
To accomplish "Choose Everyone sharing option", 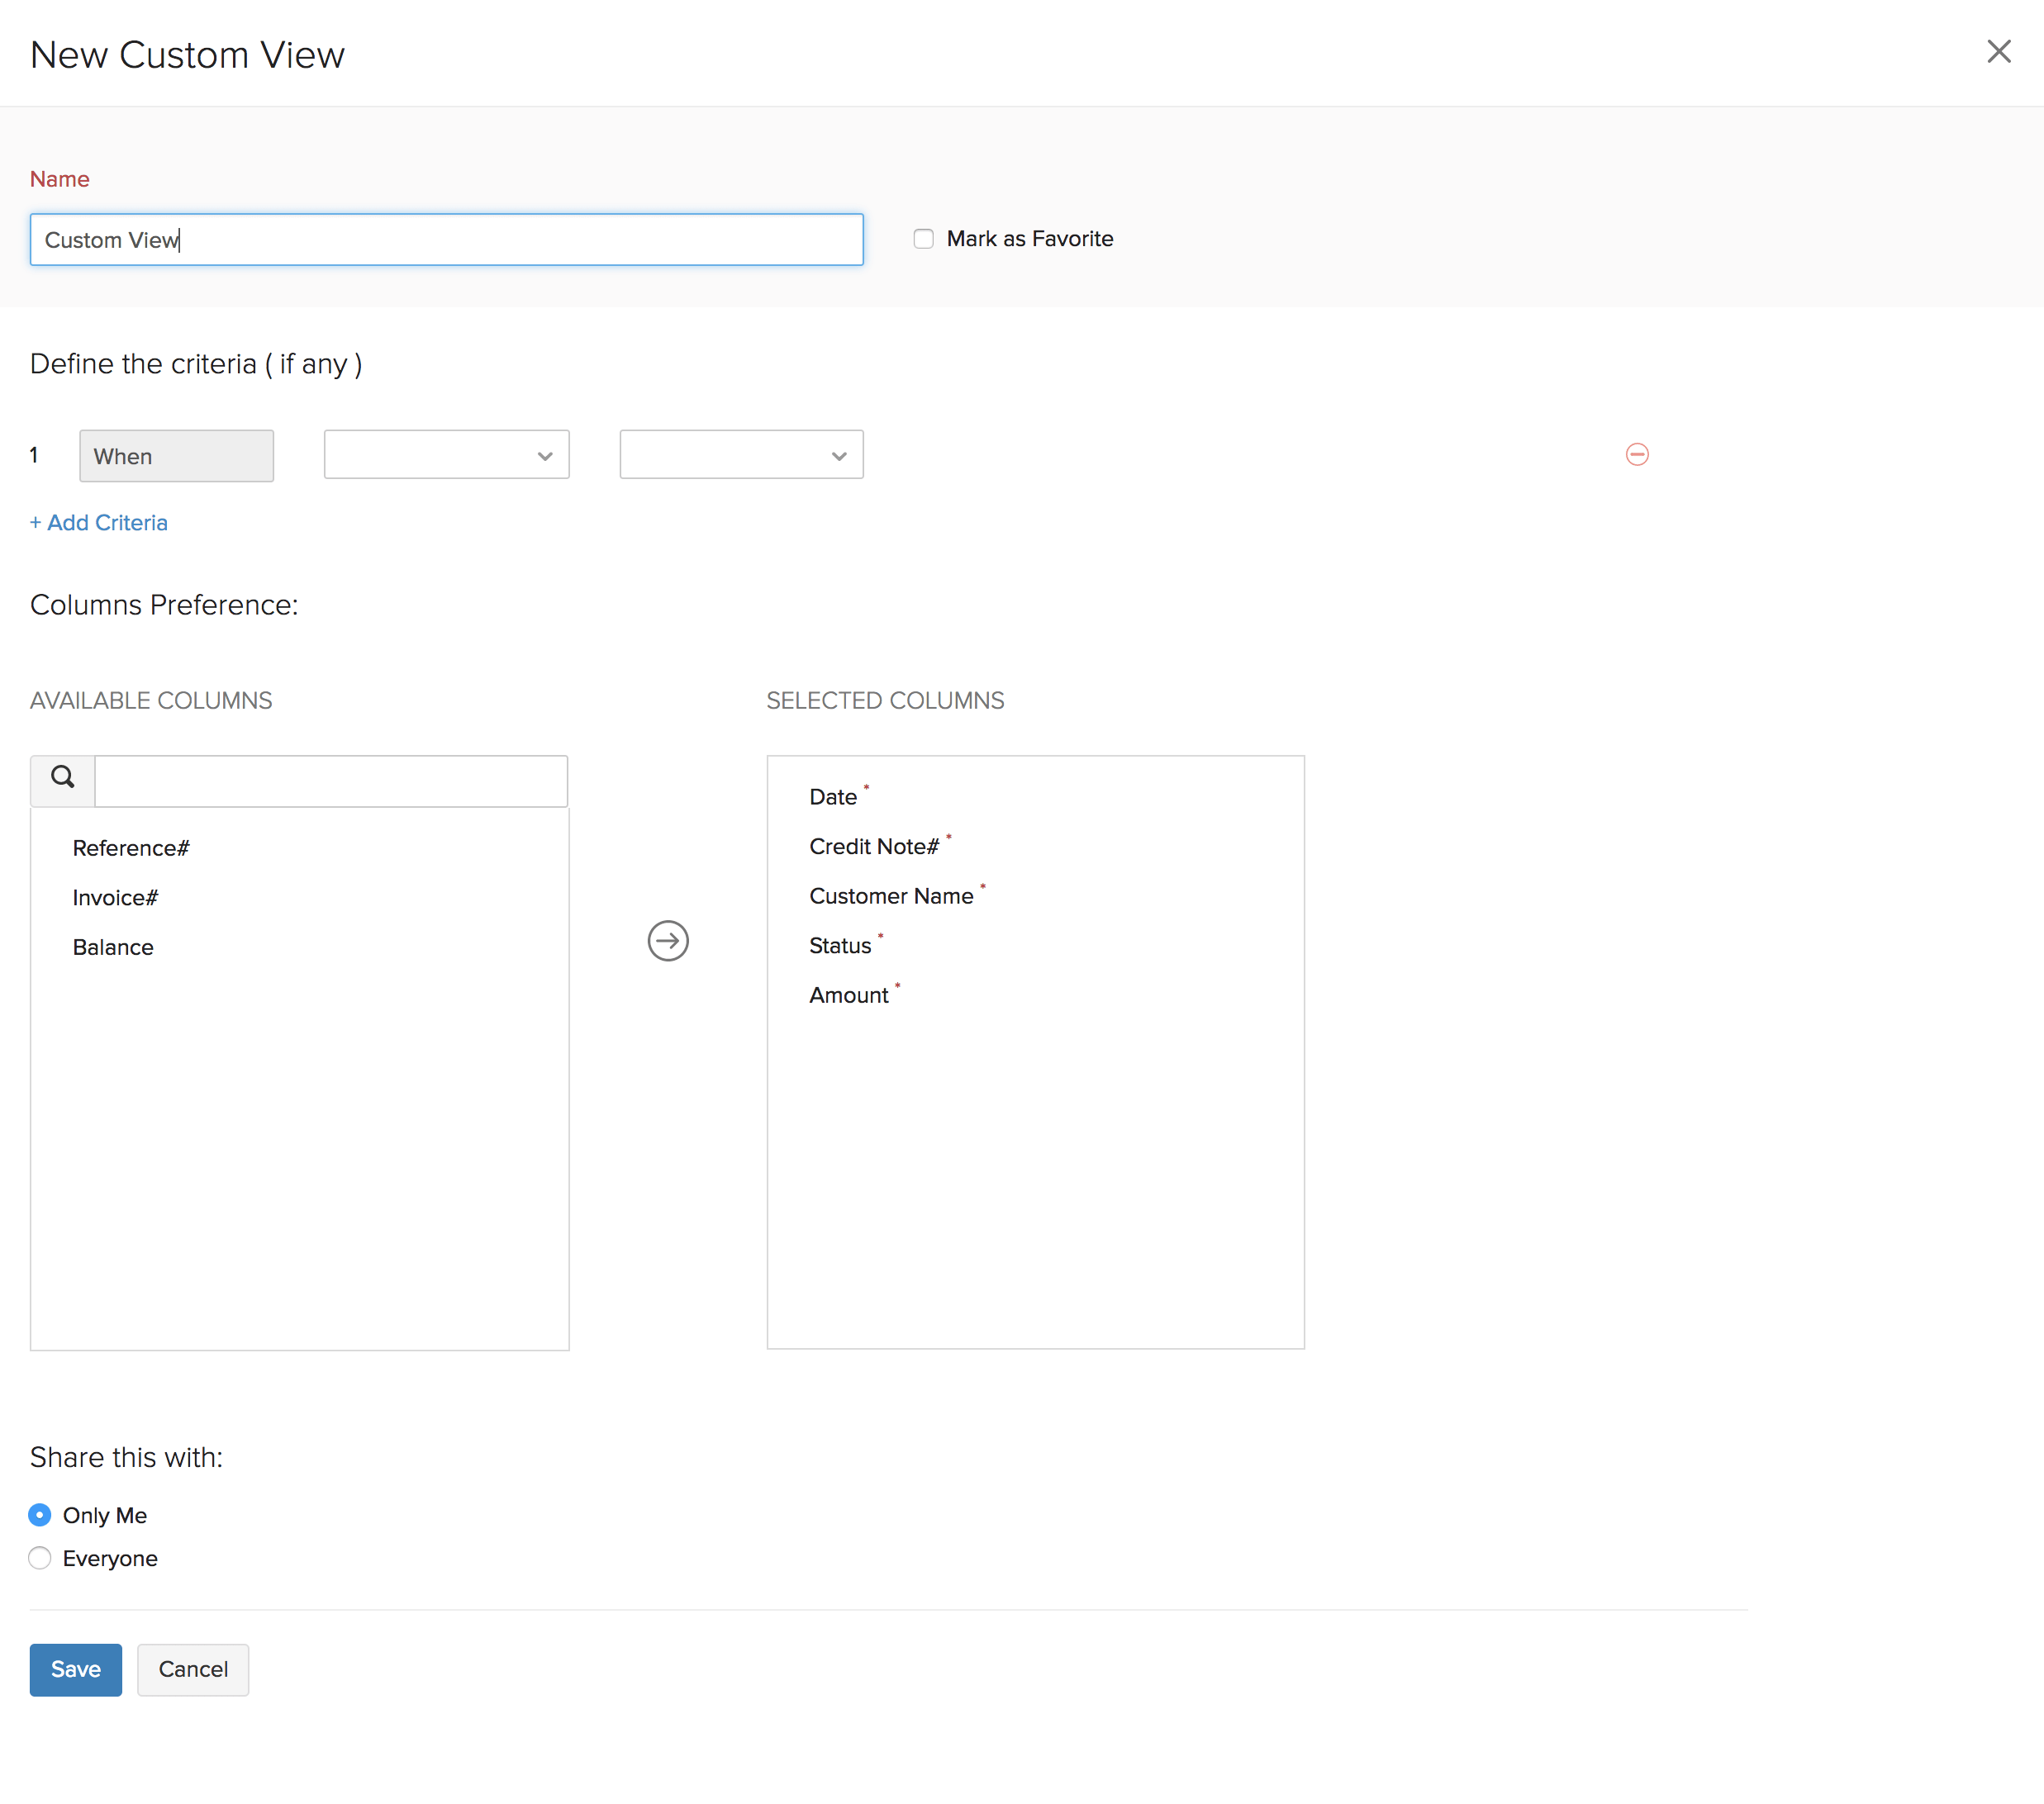I will pyautogui.click(x=40, y=1557).
